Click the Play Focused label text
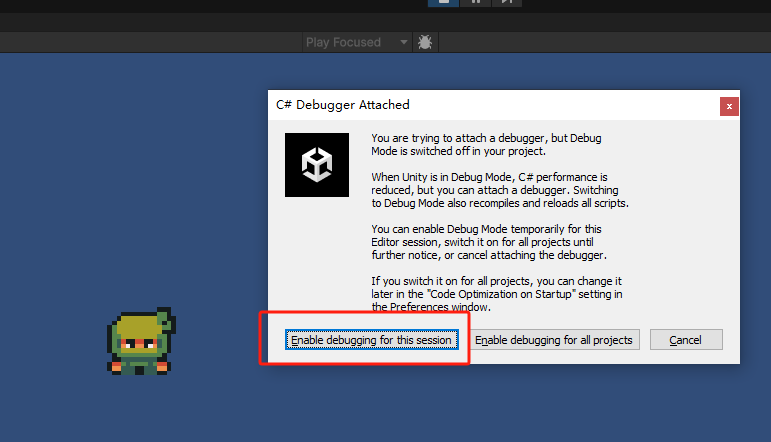 pyautogui.click(x=343, y=42)
